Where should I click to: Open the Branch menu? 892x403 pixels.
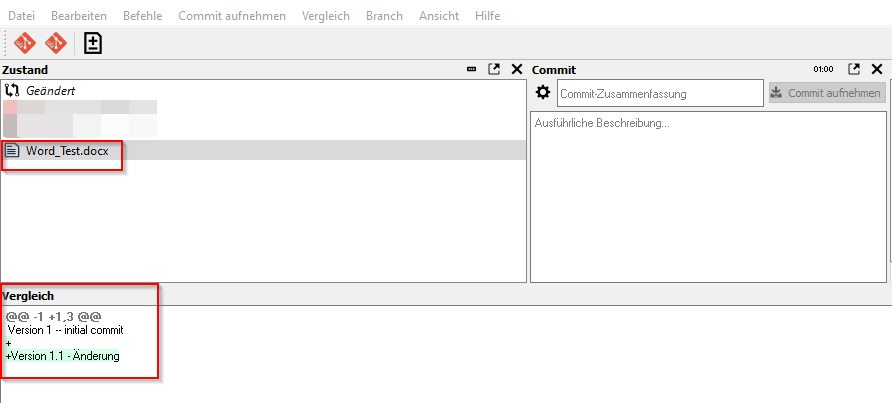[385, 16]
